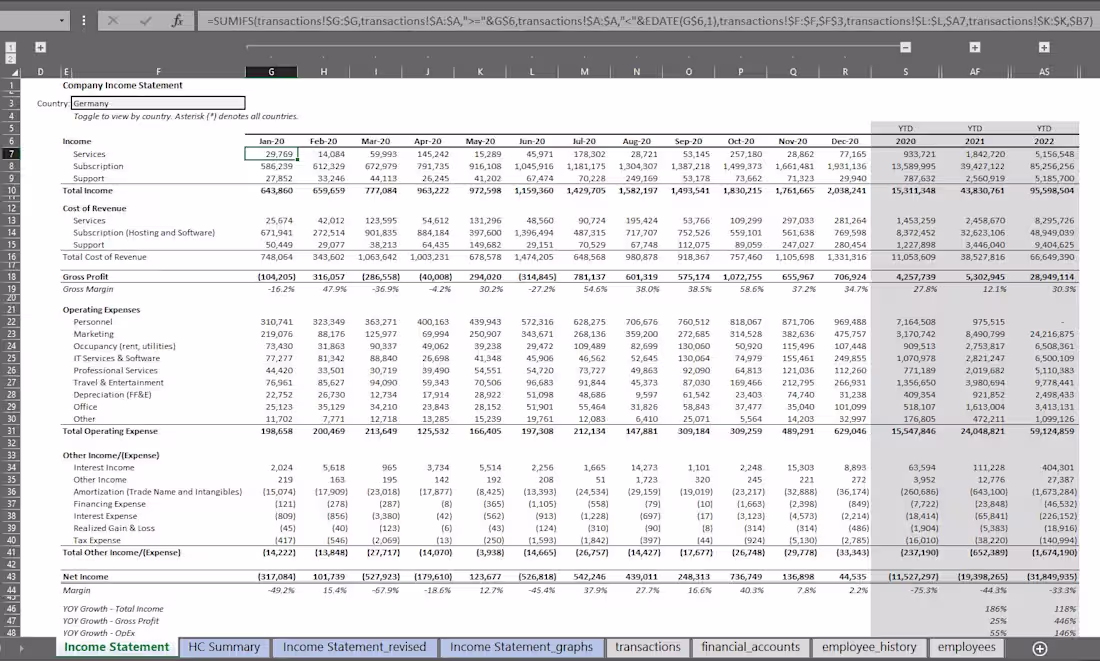Click the Personnel row label
1100x661 pixels.
pyautogui.click(x=93, y=322)
